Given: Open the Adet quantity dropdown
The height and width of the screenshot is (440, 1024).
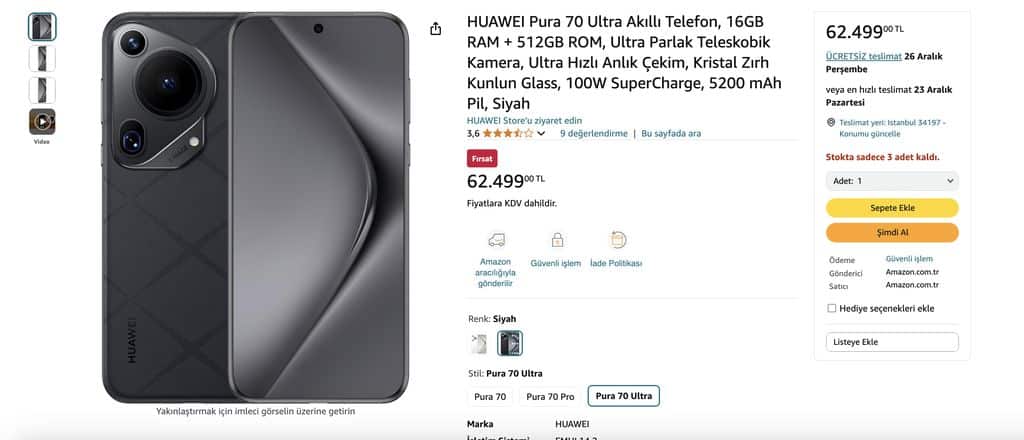Looking at the screenshot, I should (892, 181).
